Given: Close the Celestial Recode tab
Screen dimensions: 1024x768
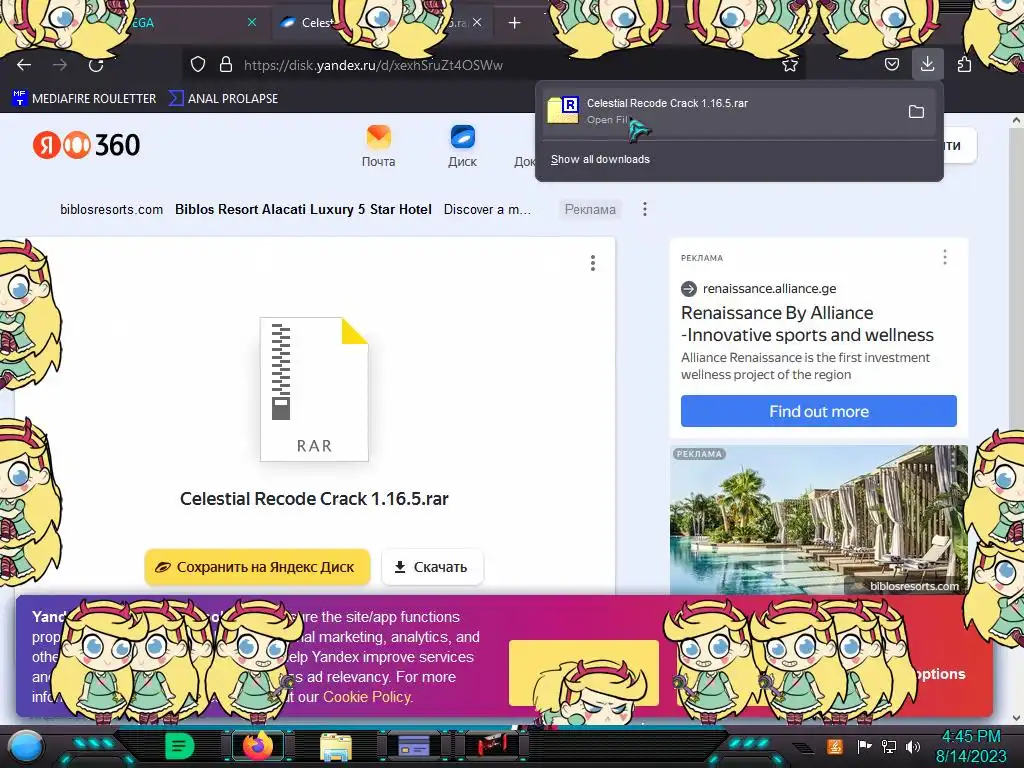Looking at the screenshot, I should pyautogui.click(x=477, y=23).
